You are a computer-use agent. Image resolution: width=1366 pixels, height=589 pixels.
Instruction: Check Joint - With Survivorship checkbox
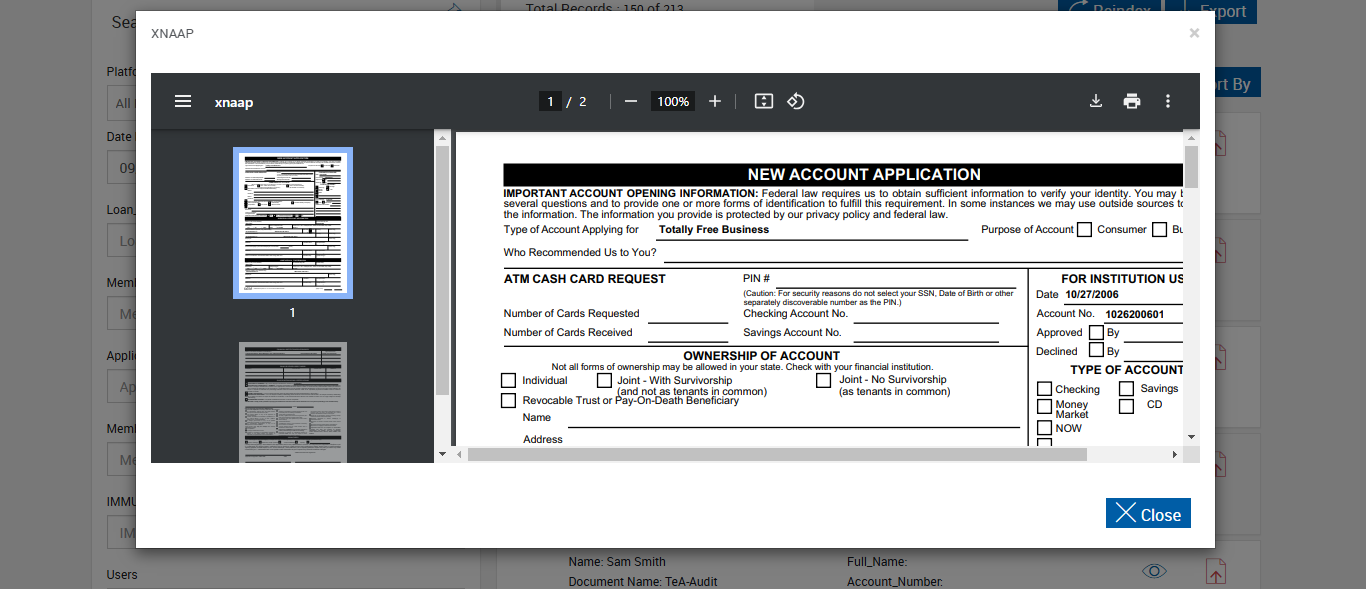click(x=604, y=381)
